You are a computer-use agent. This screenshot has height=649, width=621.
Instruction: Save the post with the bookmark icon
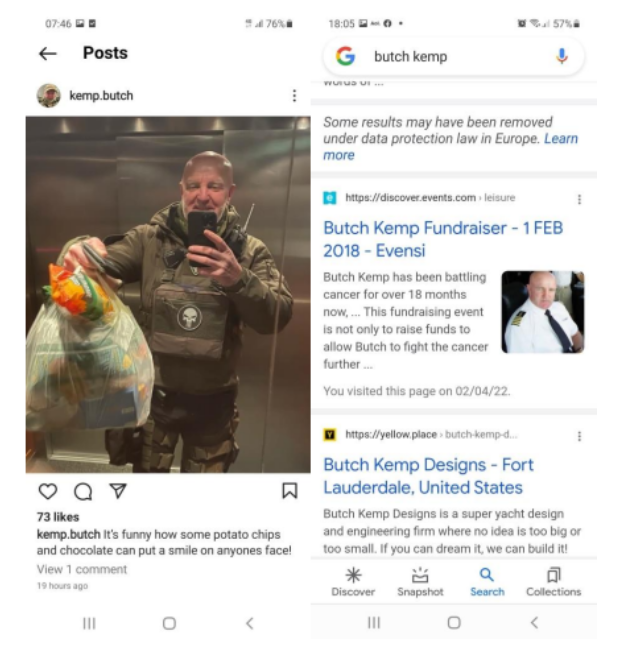click(289, 491)
